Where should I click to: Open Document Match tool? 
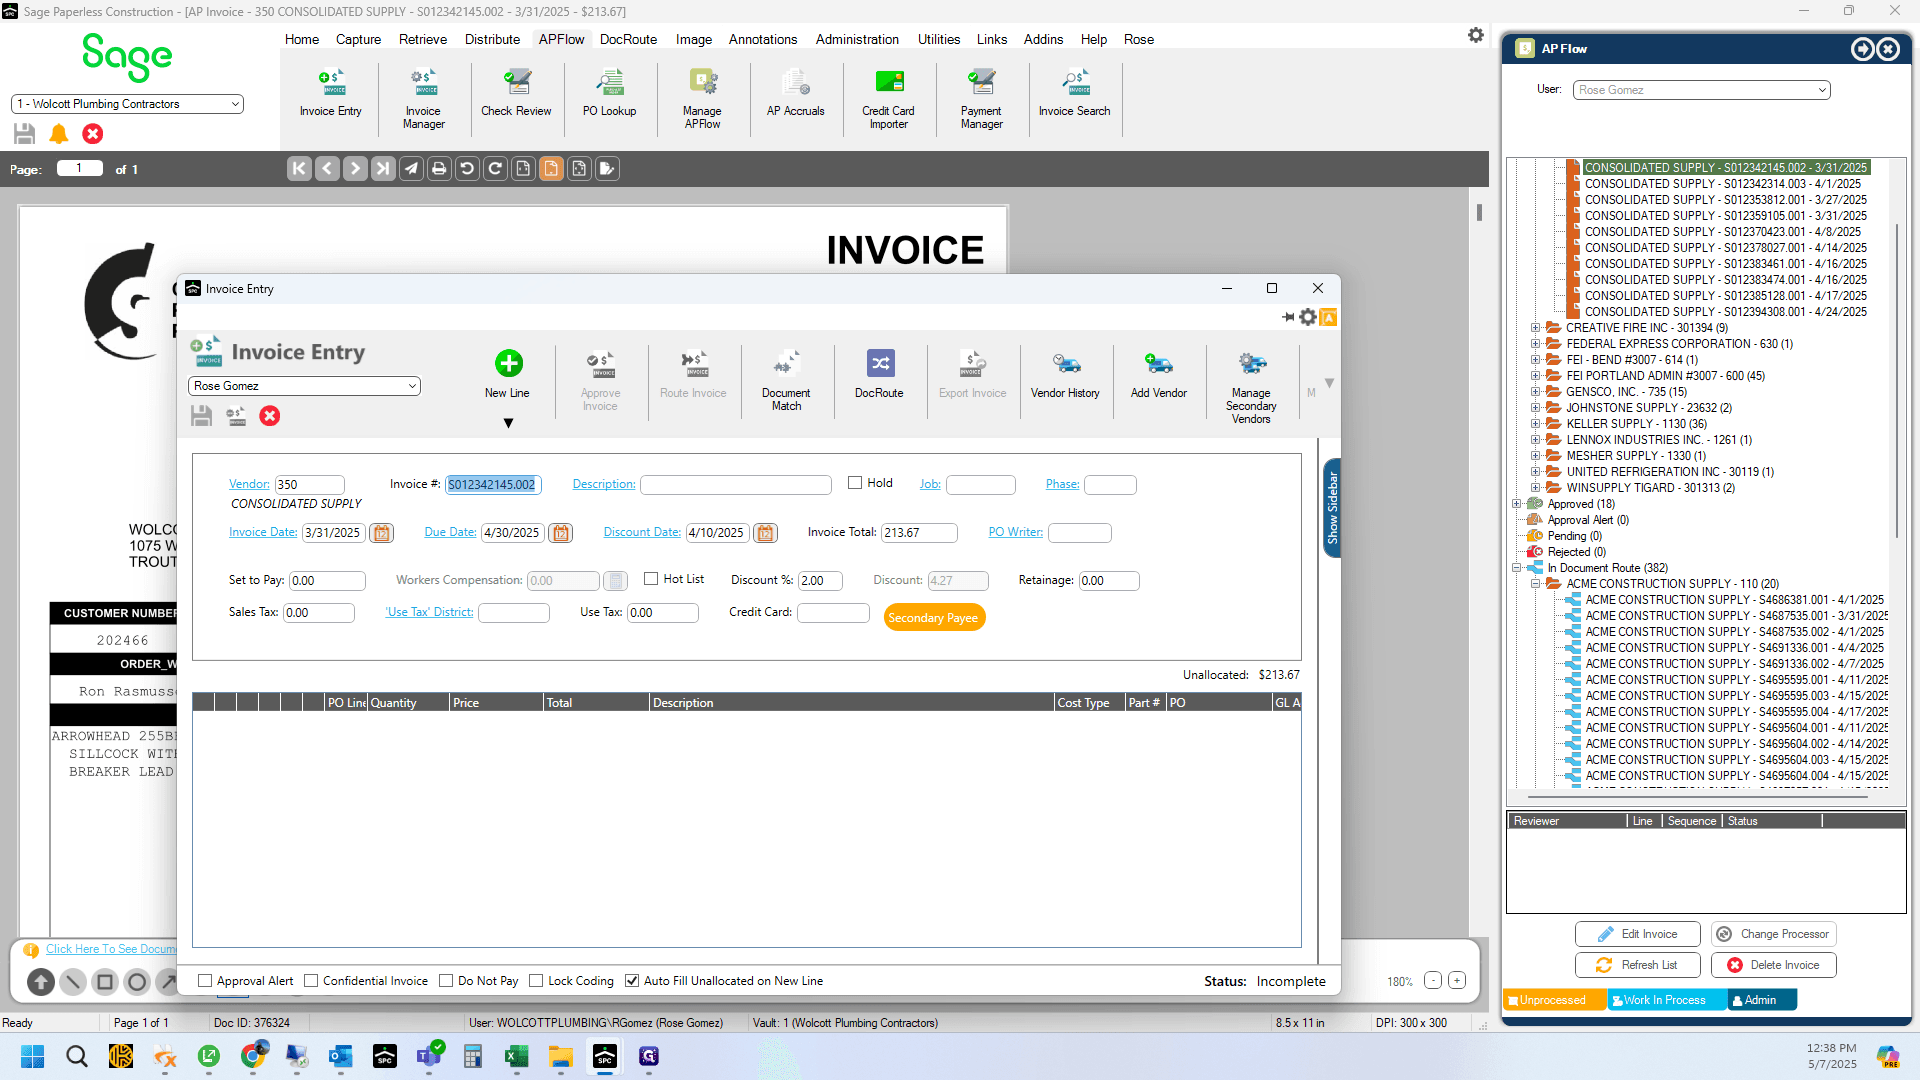point(786,380)
